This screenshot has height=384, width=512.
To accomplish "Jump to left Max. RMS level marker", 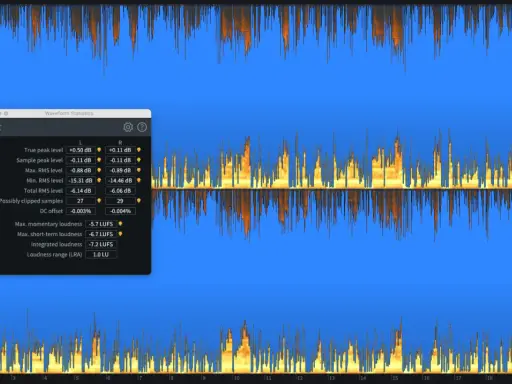I will tap(99, 170).
